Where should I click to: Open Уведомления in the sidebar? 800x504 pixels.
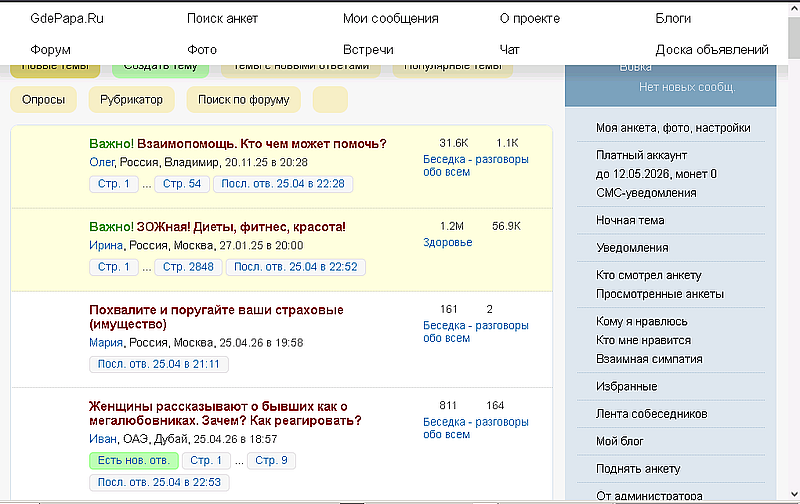[x=632, y=248]
